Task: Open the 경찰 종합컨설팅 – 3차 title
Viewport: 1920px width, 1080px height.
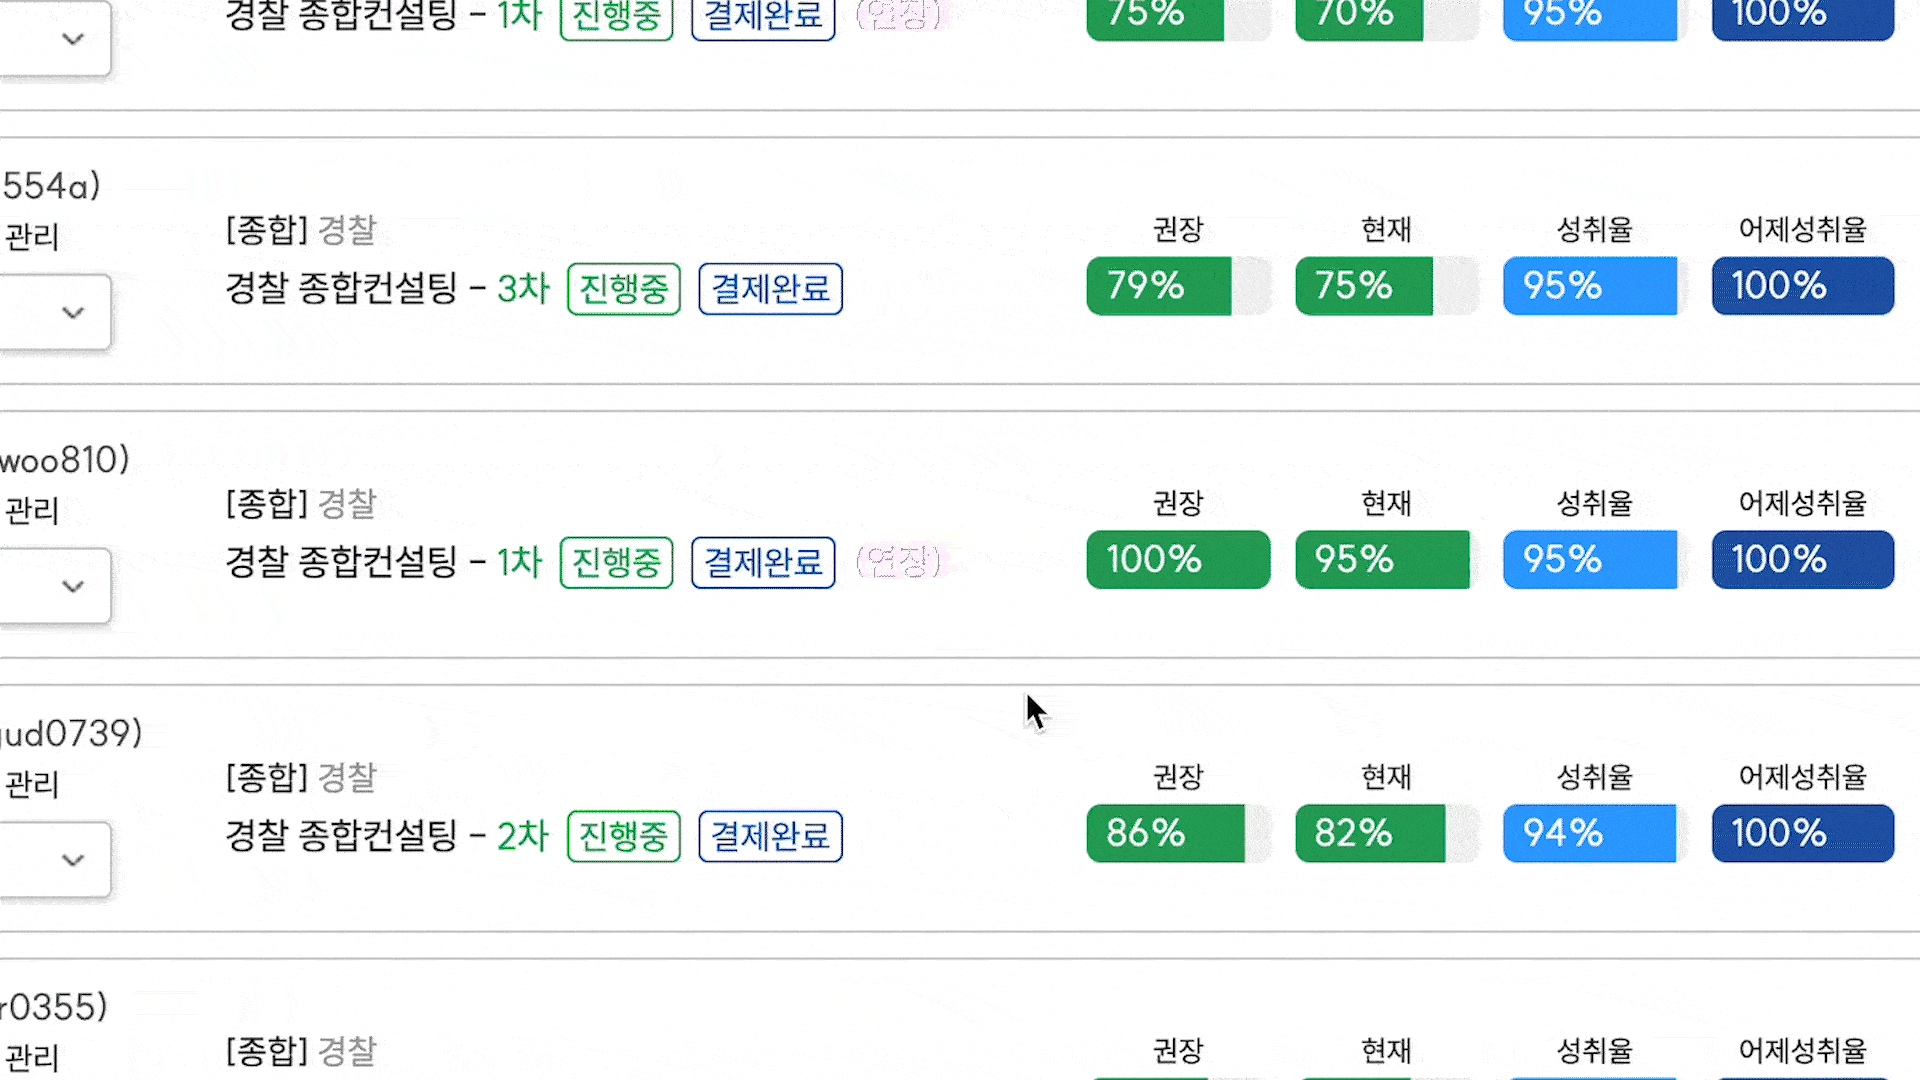Action: tap(388, 289)
